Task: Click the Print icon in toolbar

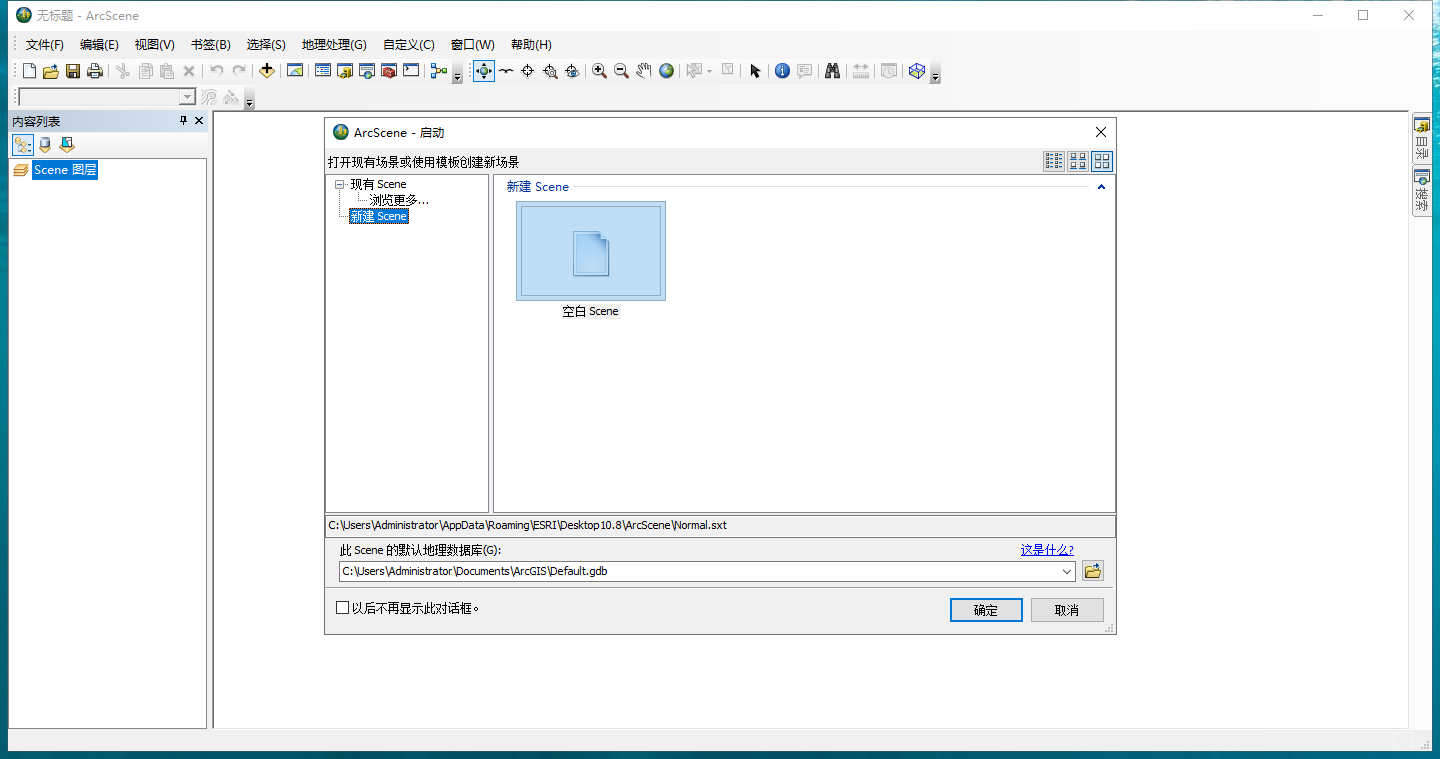Action: click(95, 71)
